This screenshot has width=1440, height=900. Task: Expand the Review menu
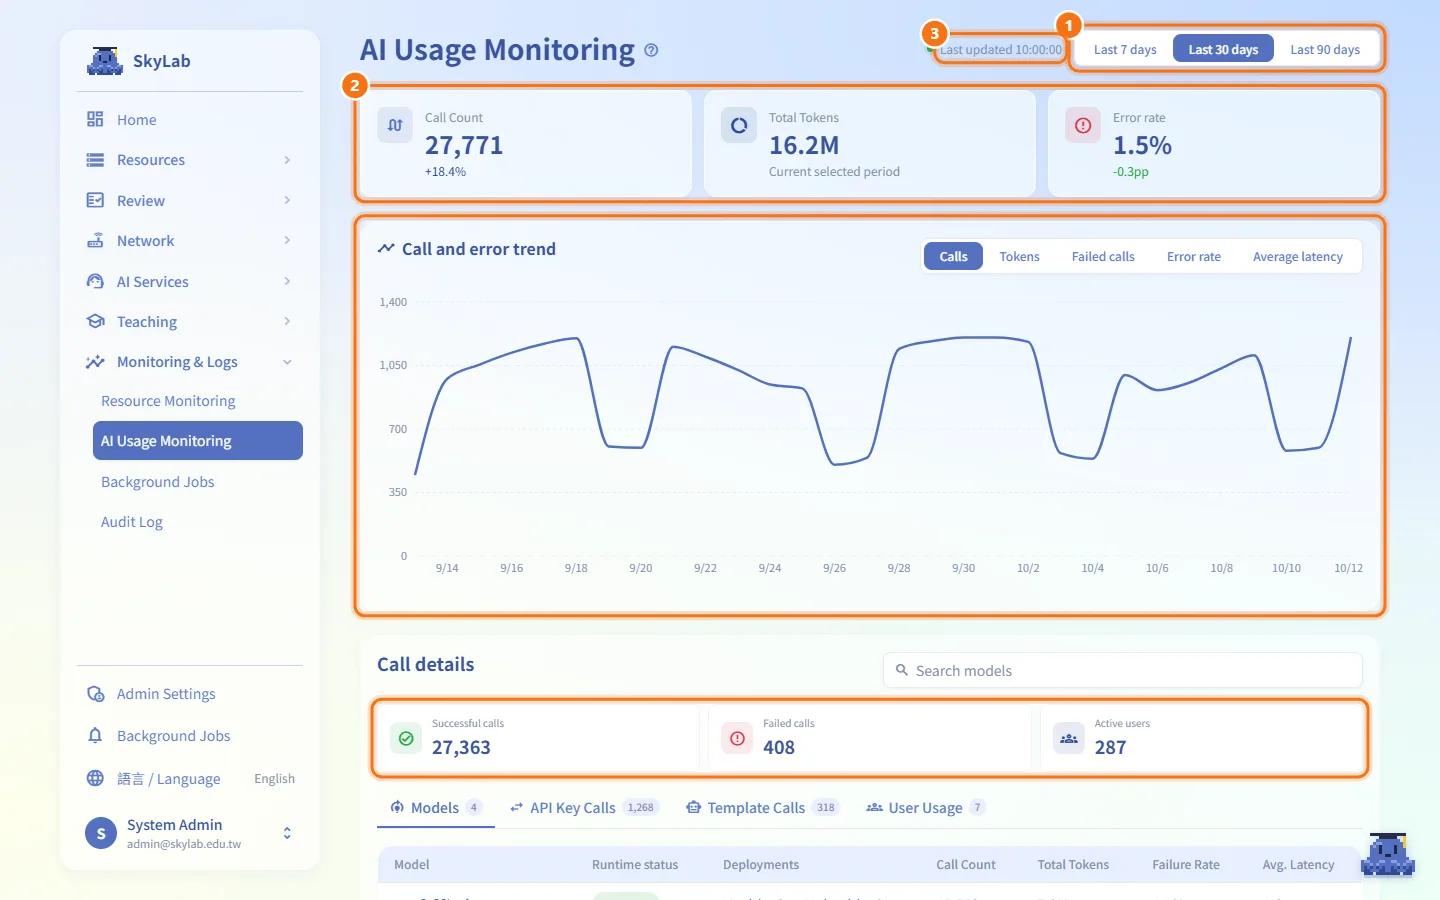click(x=190, y=201)
